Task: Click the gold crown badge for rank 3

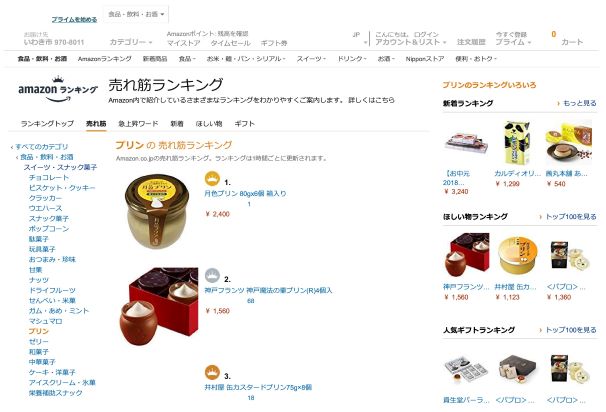Action: pos(212,373)
